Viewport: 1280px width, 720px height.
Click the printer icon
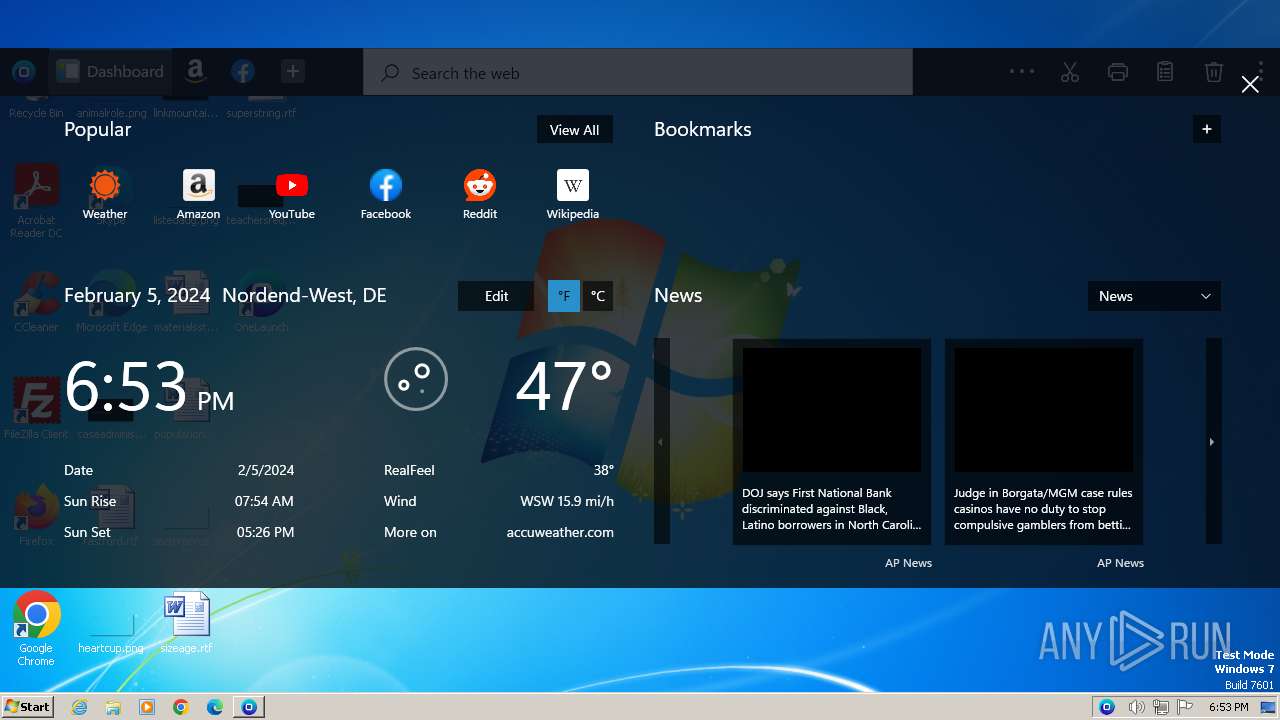[1118, 72]
